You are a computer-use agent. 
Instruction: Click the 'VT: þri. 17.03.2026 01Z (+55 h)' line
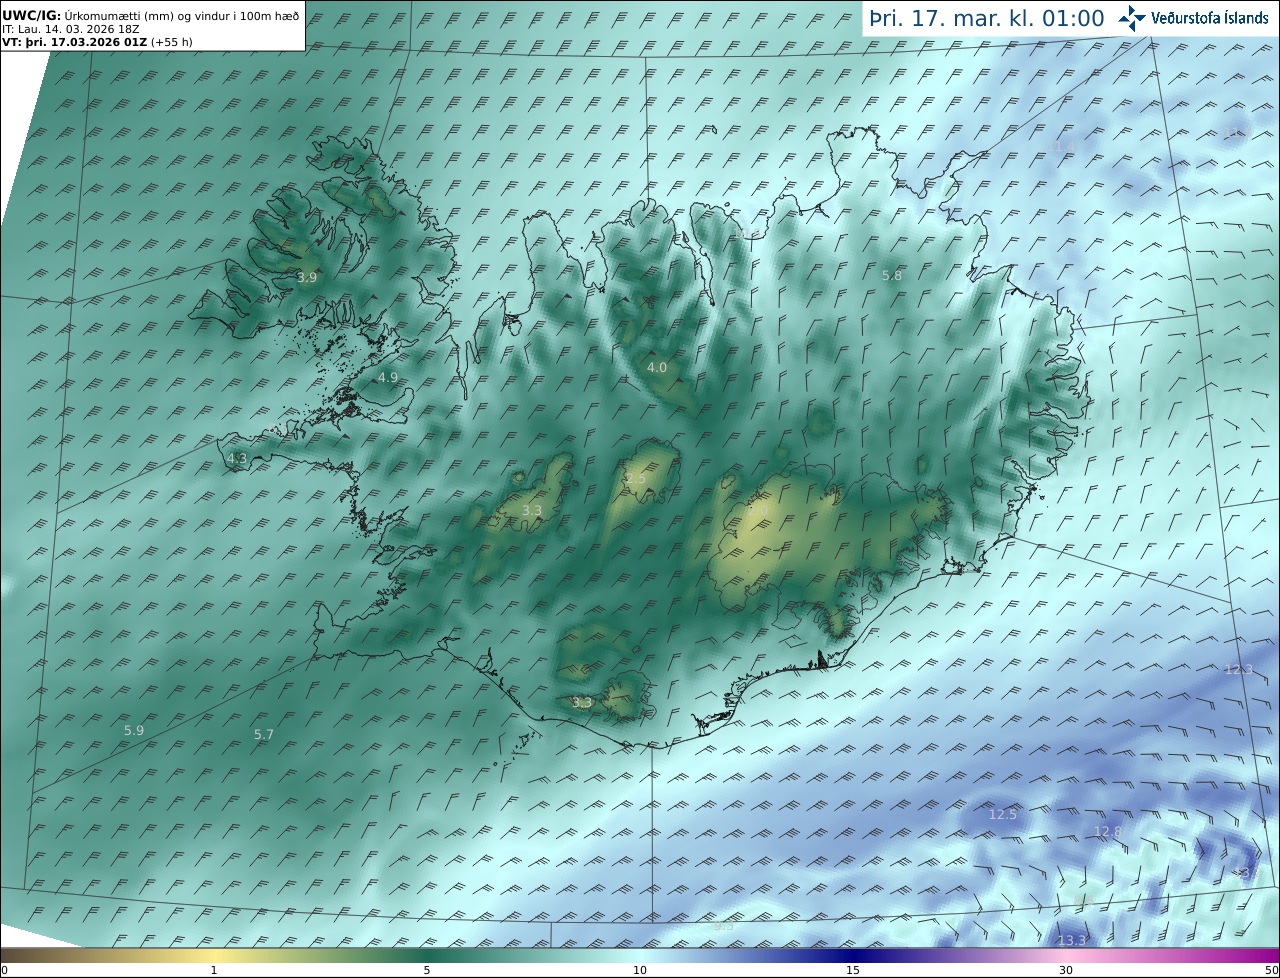pyautogui.click(x=97, y=42)
